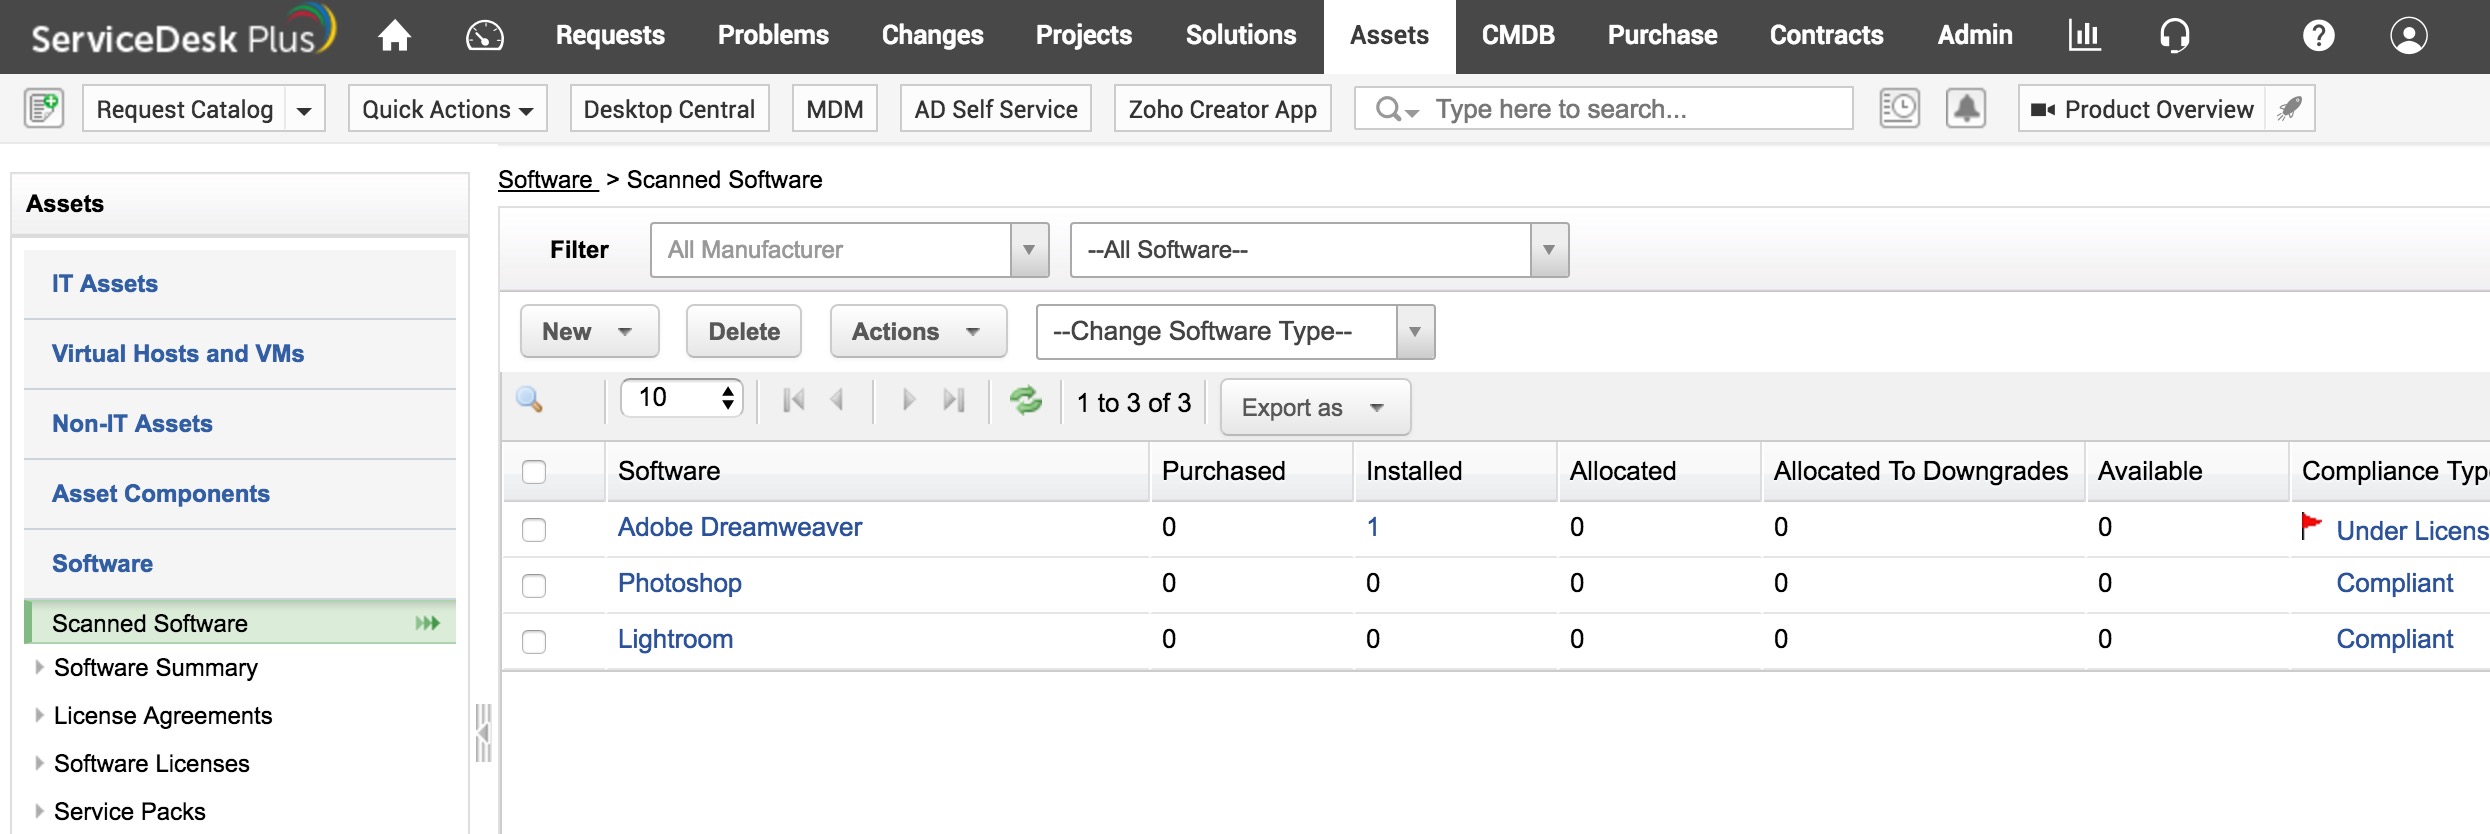Viewport: 2490px width, 834px height.
Task: Refresh the software list
Action: (x=1025, y=401)
